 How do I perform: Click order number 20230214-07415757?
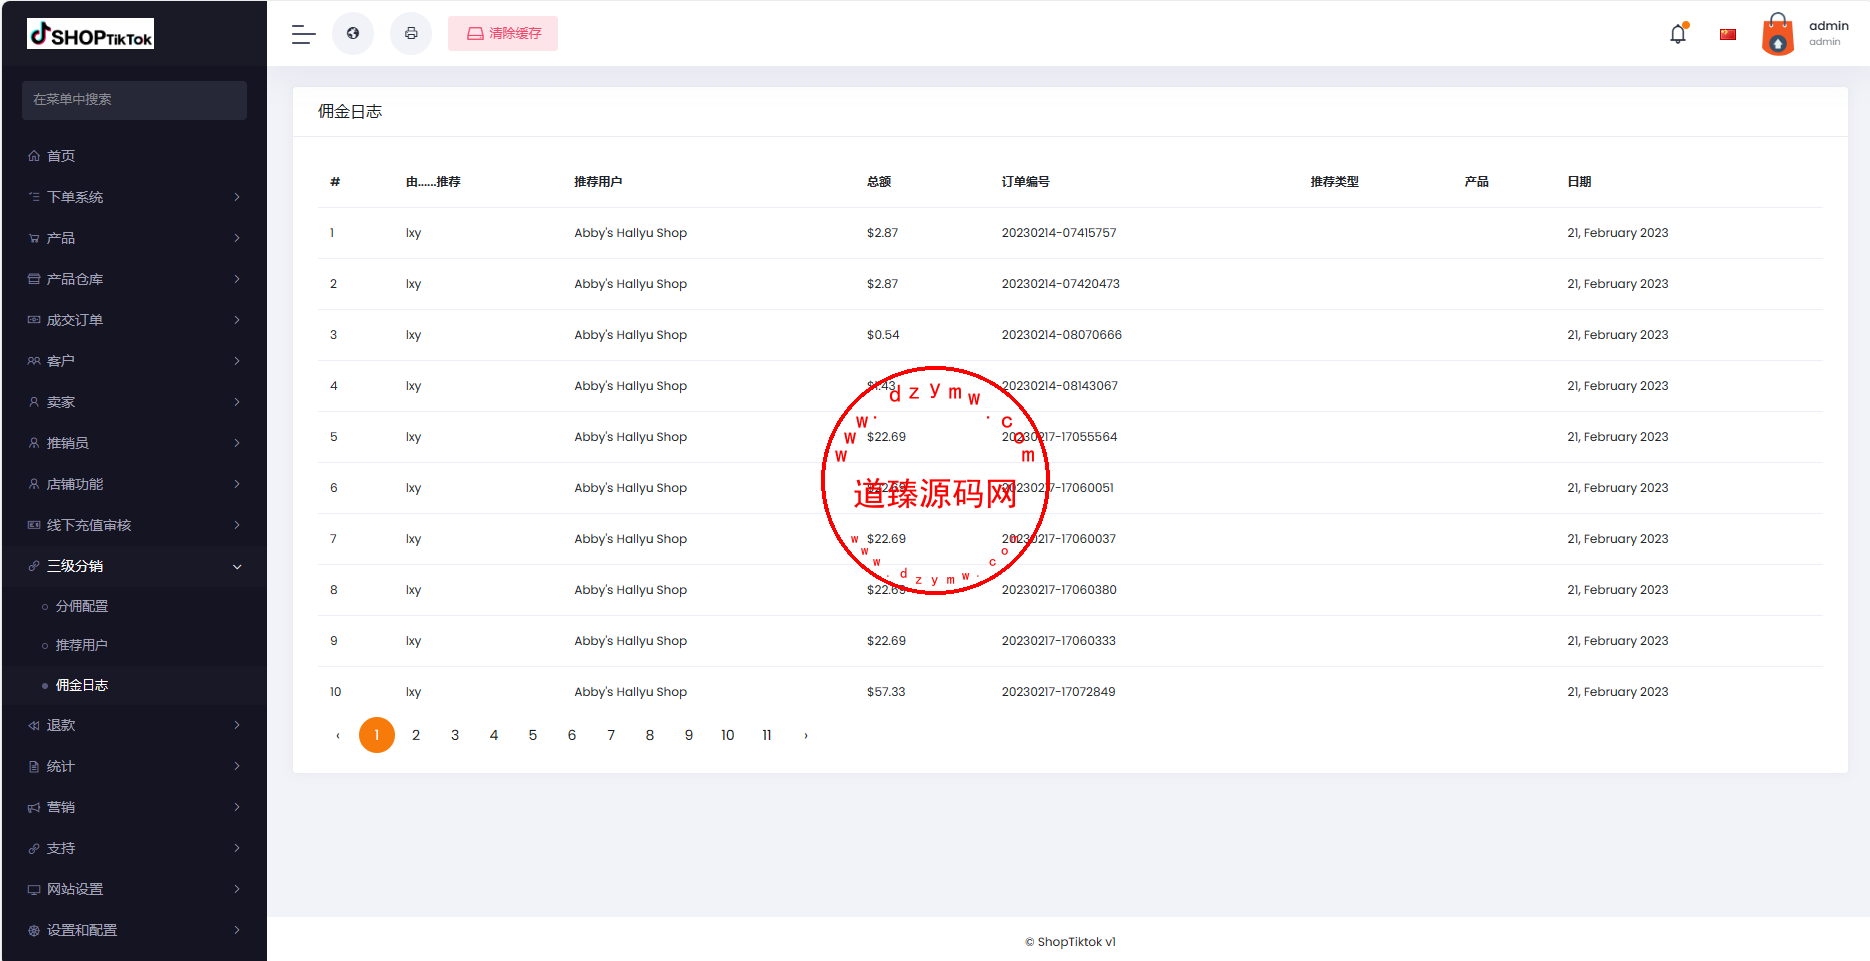pos(1059,233)
